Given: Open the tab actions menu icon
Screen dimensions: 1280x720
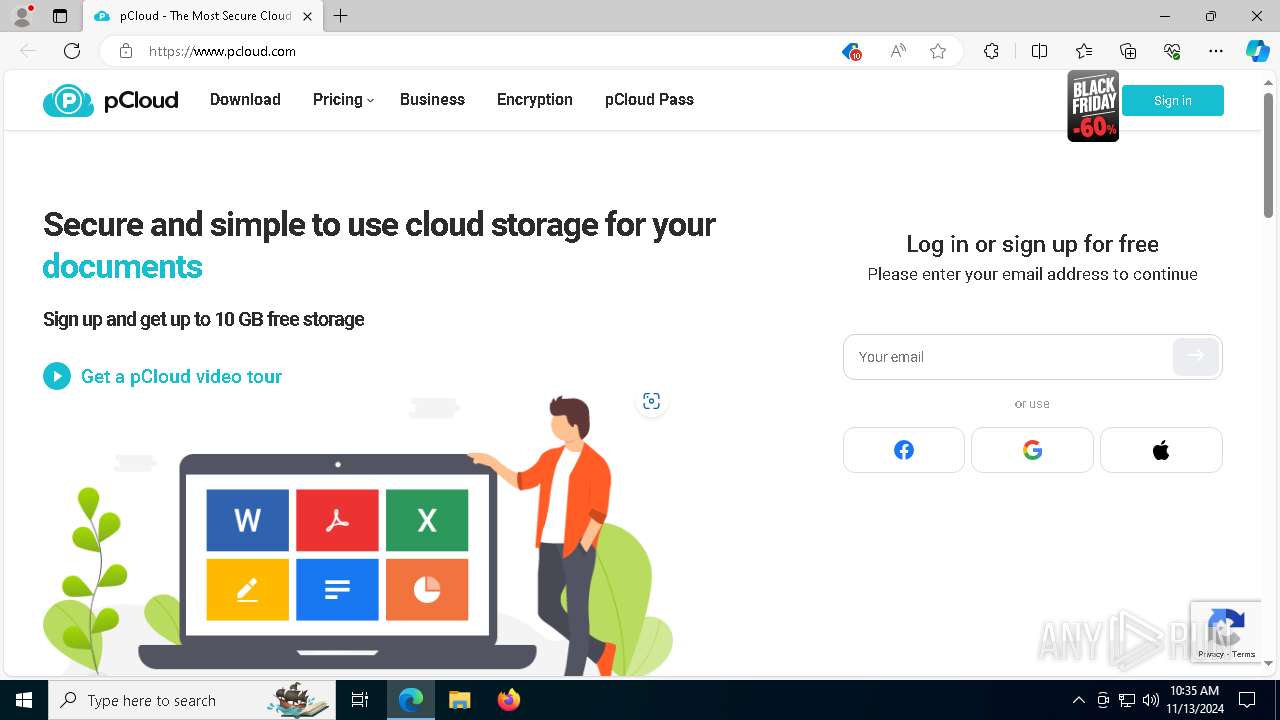Looking at the screenshot, I should tap(60, 16).
